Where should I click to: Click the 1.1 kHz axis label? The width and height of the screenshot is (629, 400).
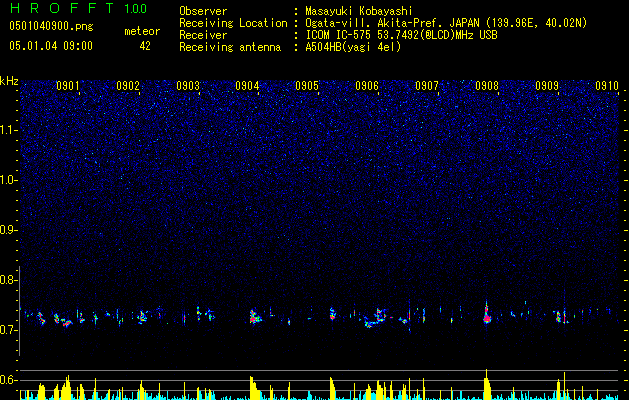pyautogui.click(x=9, y=130)
